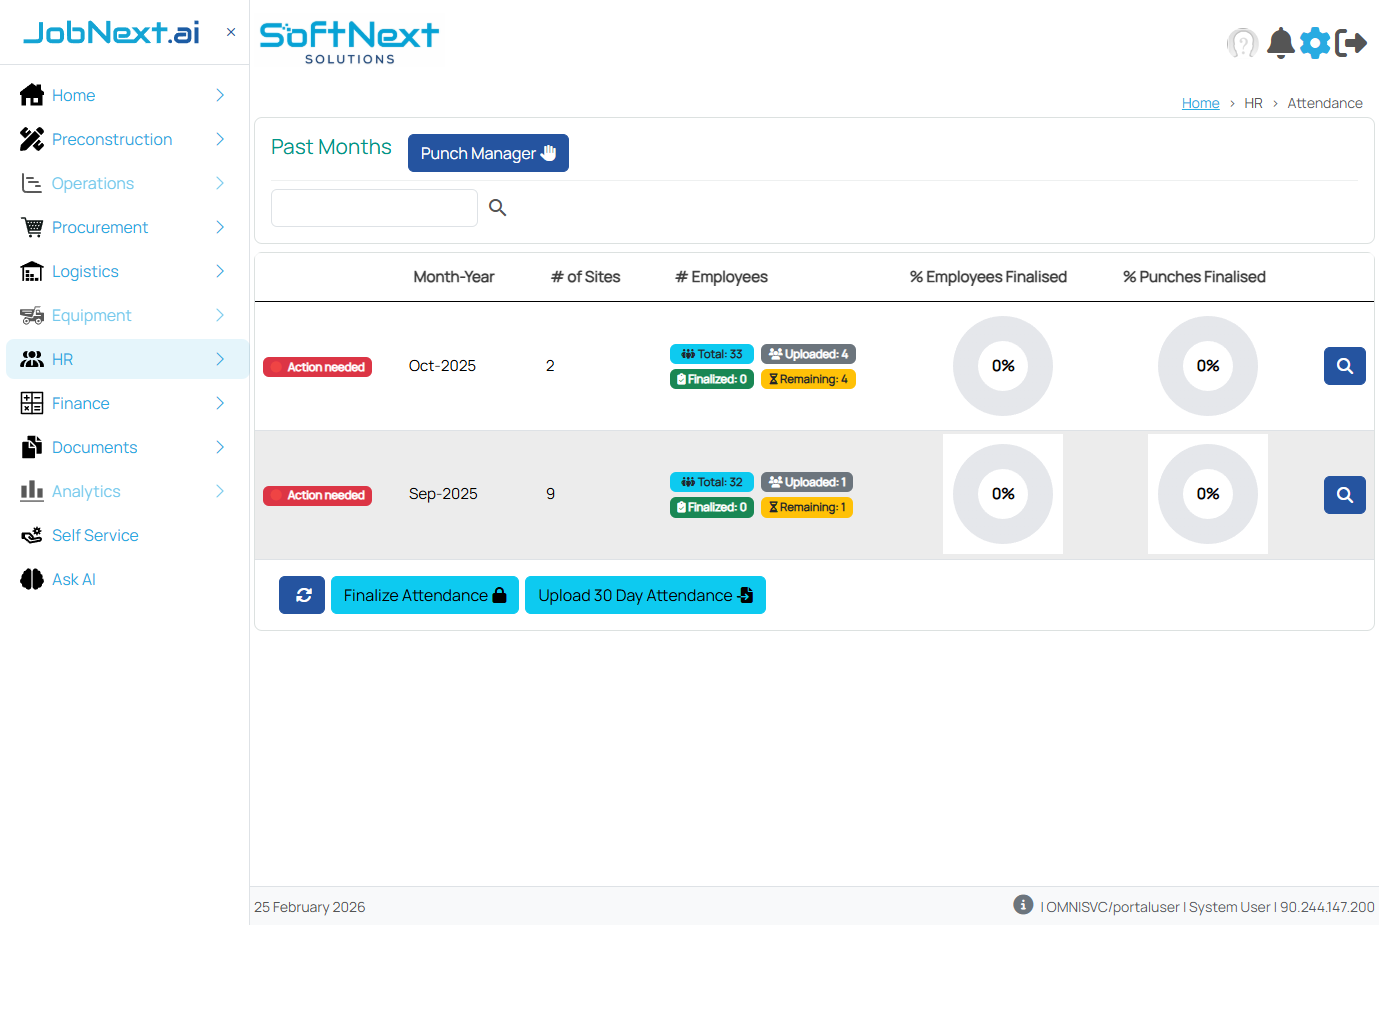Open the help question mark icon

(x=1242, y=43)
